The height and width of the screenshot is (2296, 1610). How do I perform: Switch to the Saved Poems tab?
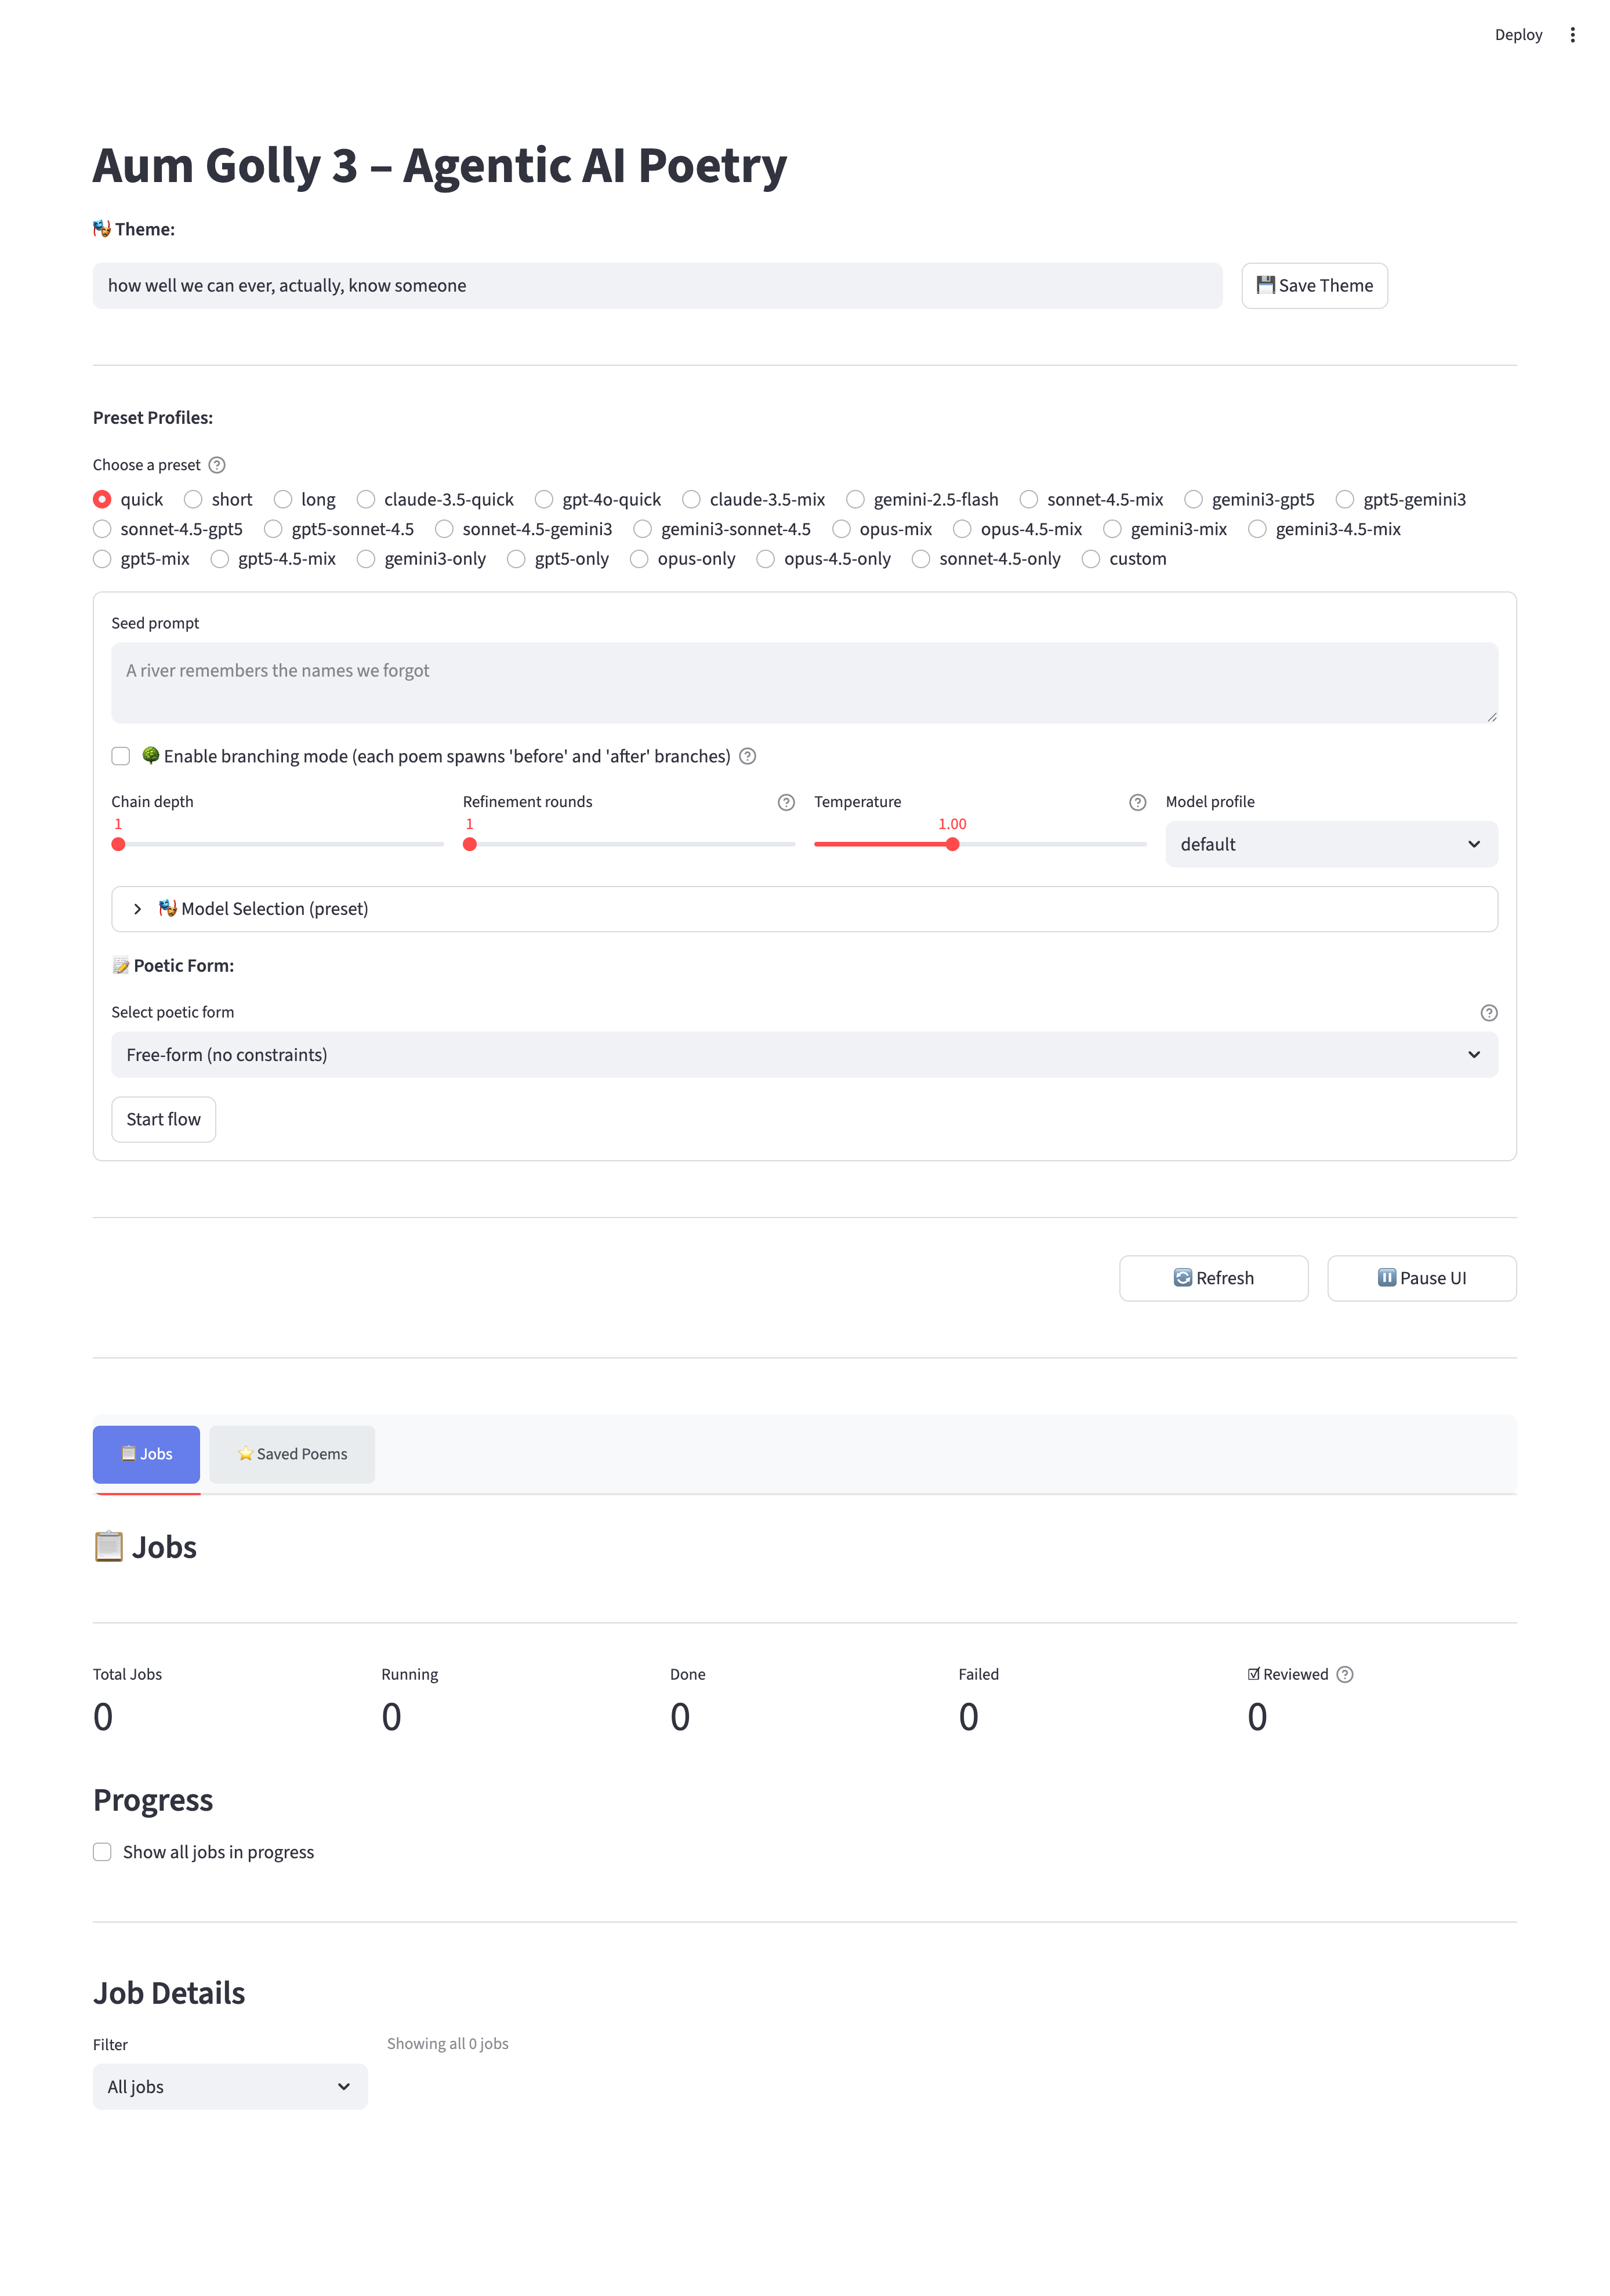pyautogui.click(x=291, y=1454)
